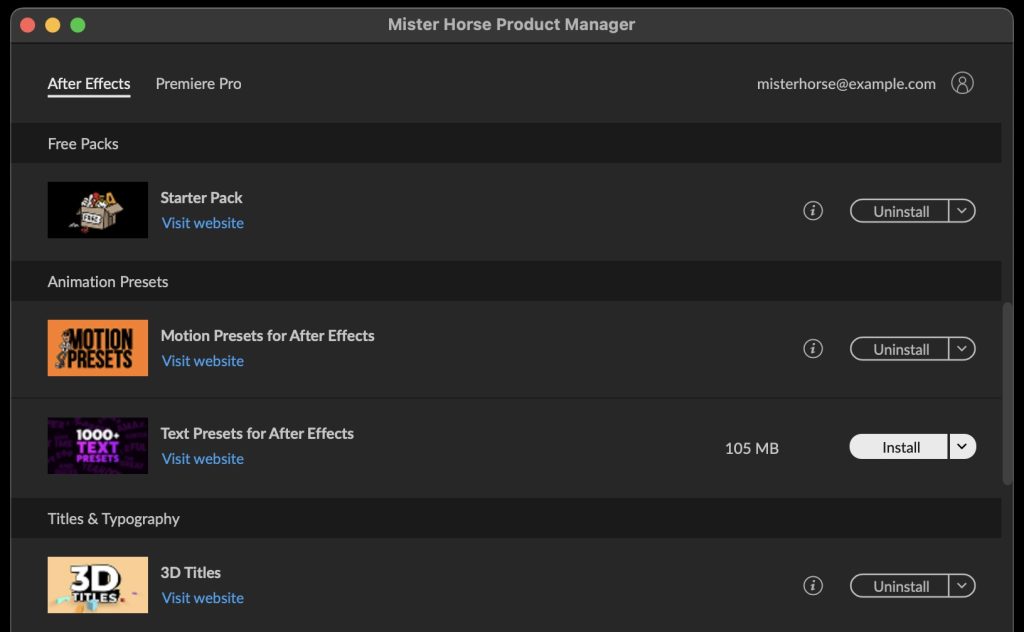This screenshot has height=632, width=1024.
Task: Select the After Effects tab
Action: [x=89, y=84]
